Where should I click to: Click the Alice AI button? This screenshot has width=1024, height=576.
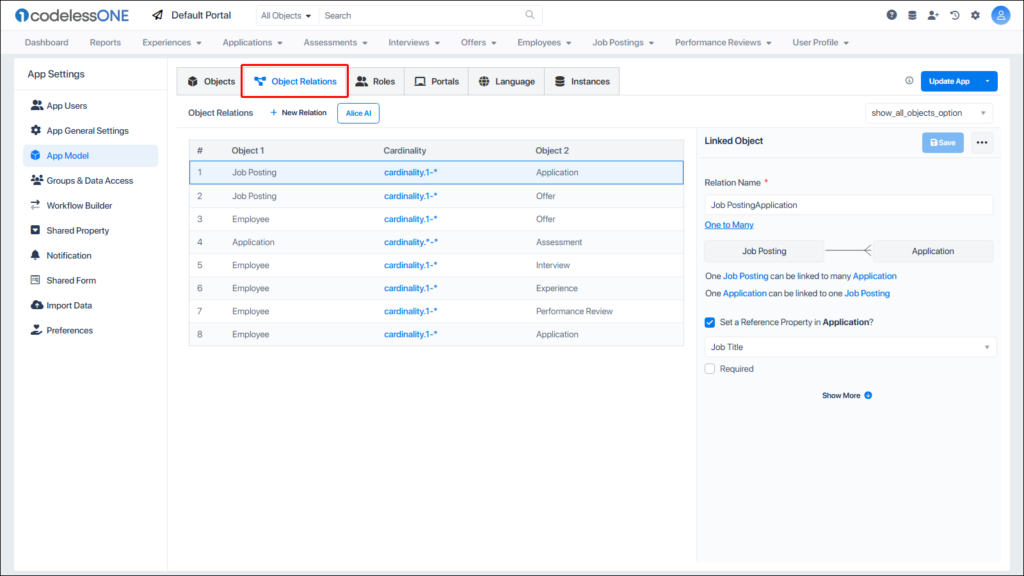(x=358, y=113)
